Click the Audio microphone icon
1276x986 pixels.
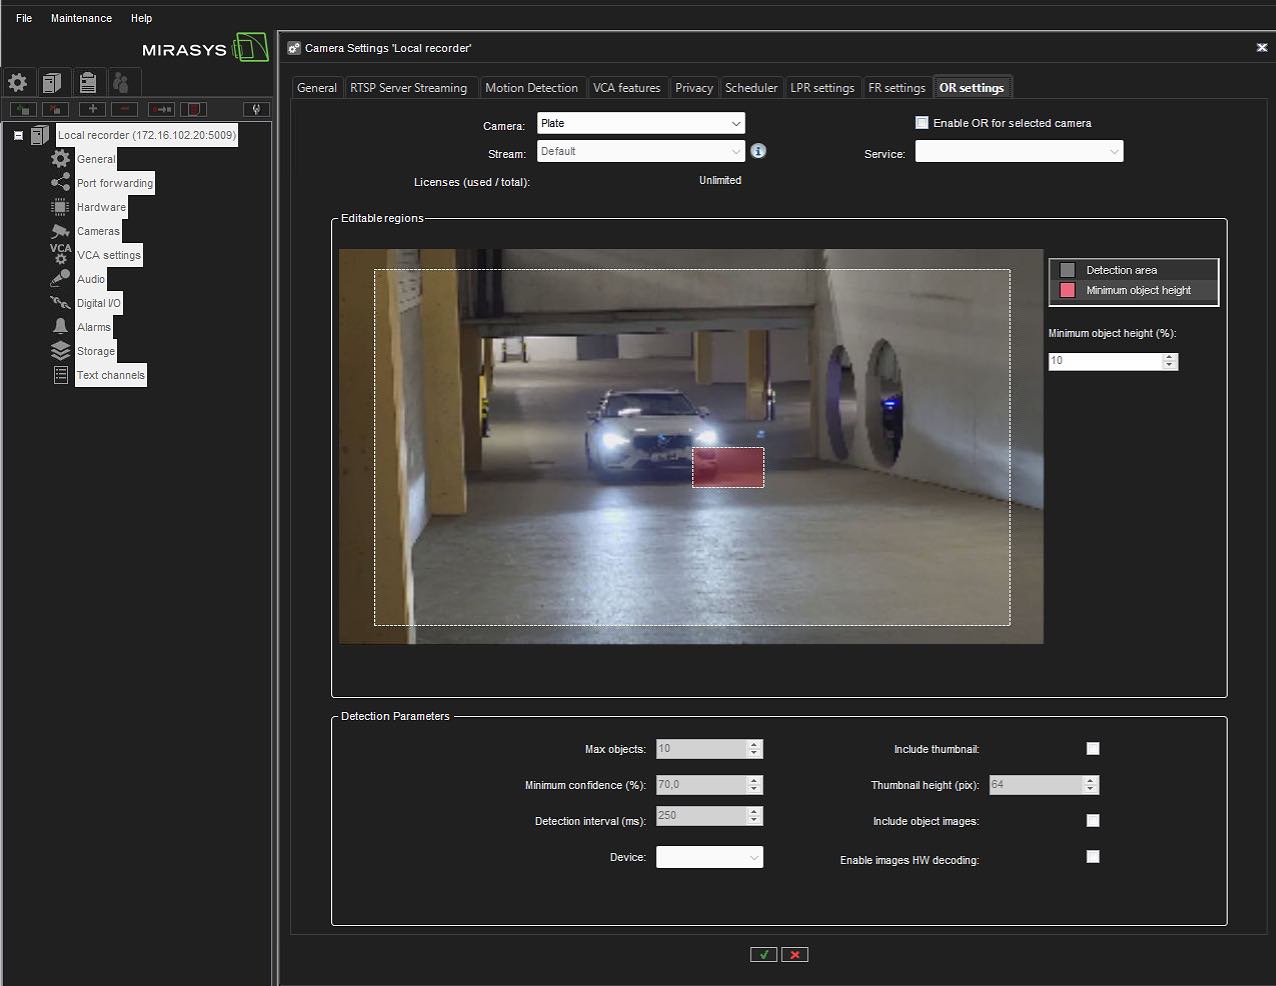(61, 279)
